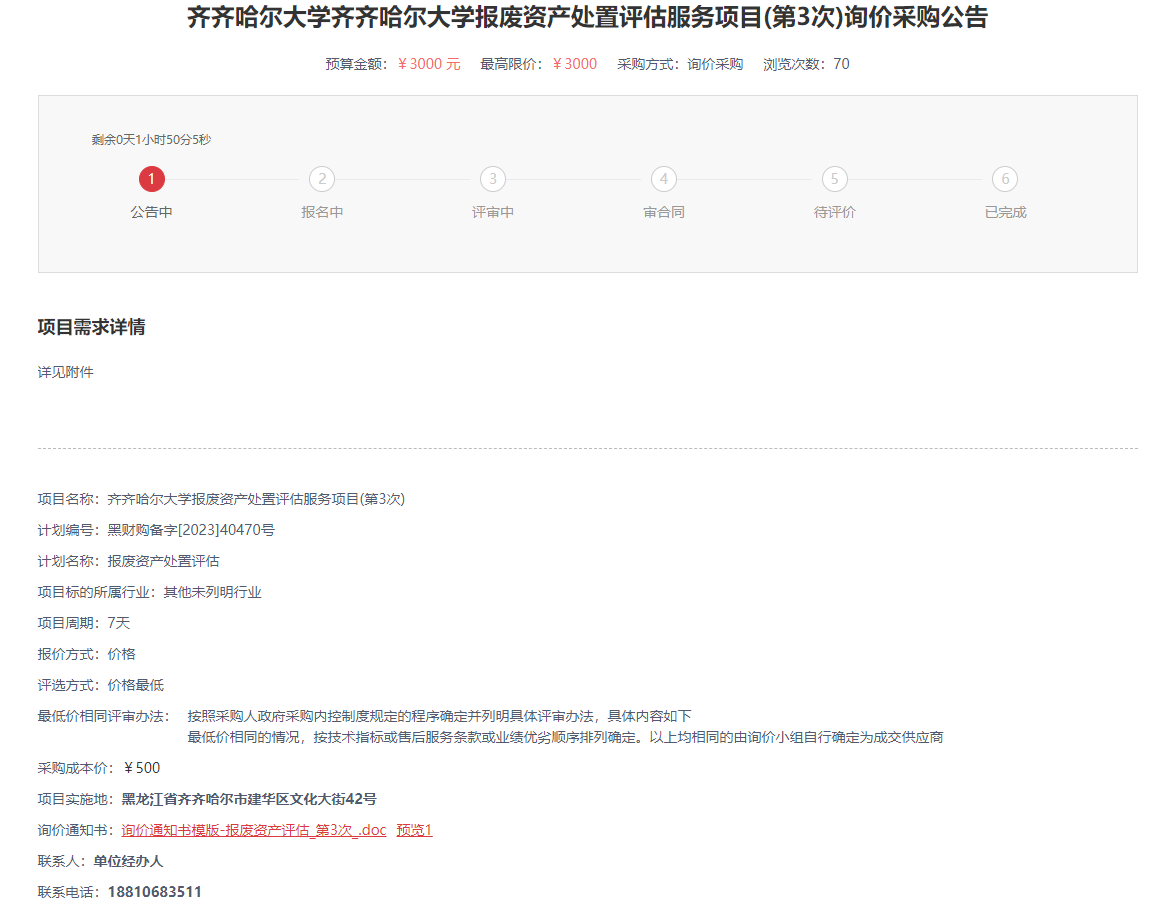Screen dimensions: 1155x902
Task: Click the announcement page title heading
Action: [x=587, y=18]
